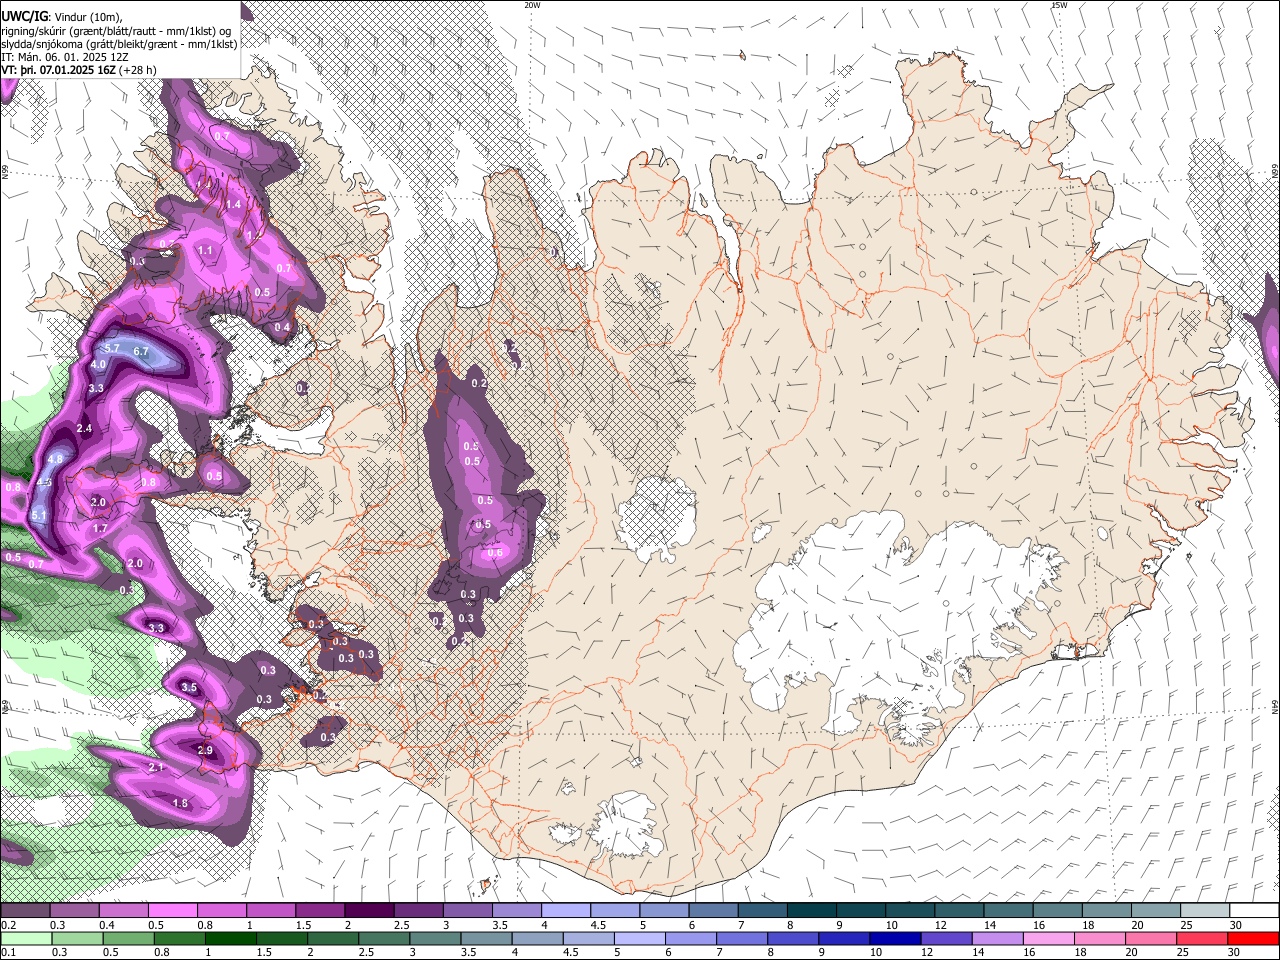
Task: Click the '1.4' snowfall value in Westfjords
Action: (233, 204)
